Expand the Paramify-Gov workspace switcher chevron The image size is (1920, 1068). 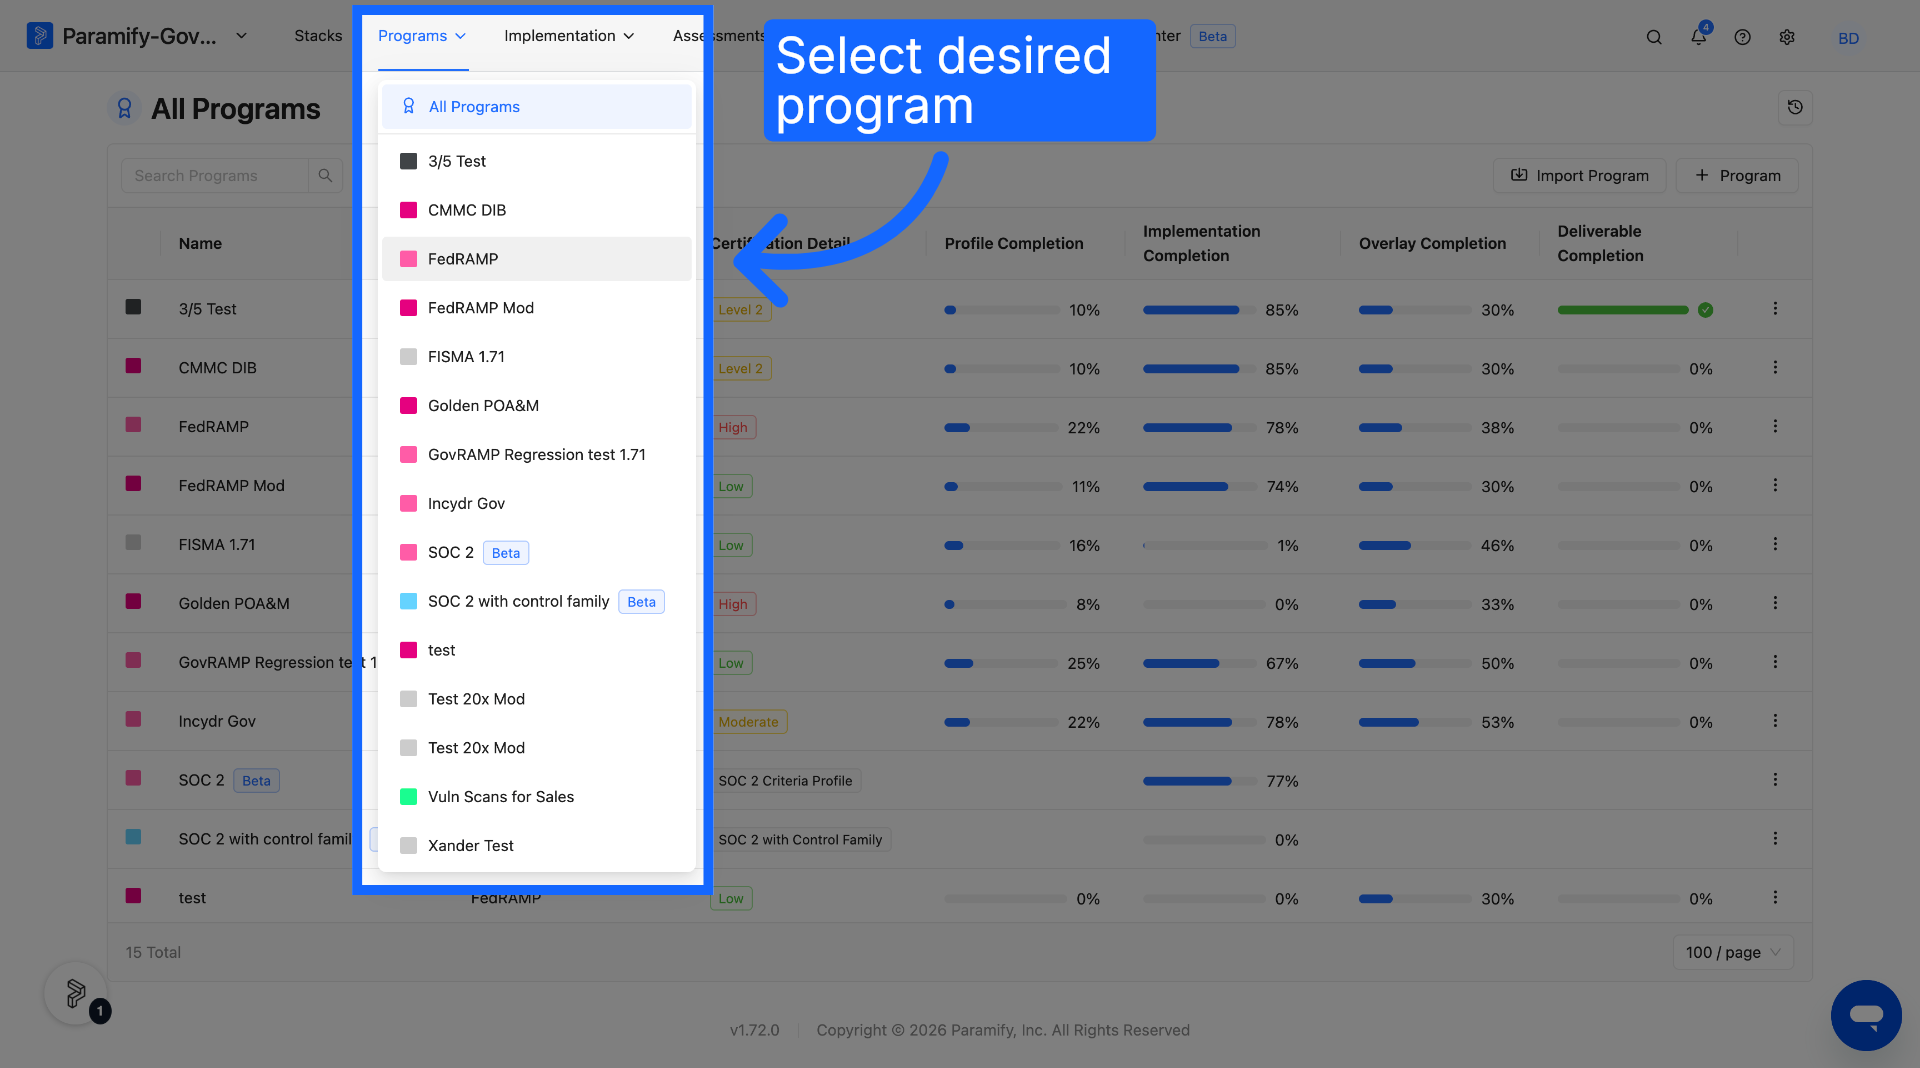[x=241, y=36]
